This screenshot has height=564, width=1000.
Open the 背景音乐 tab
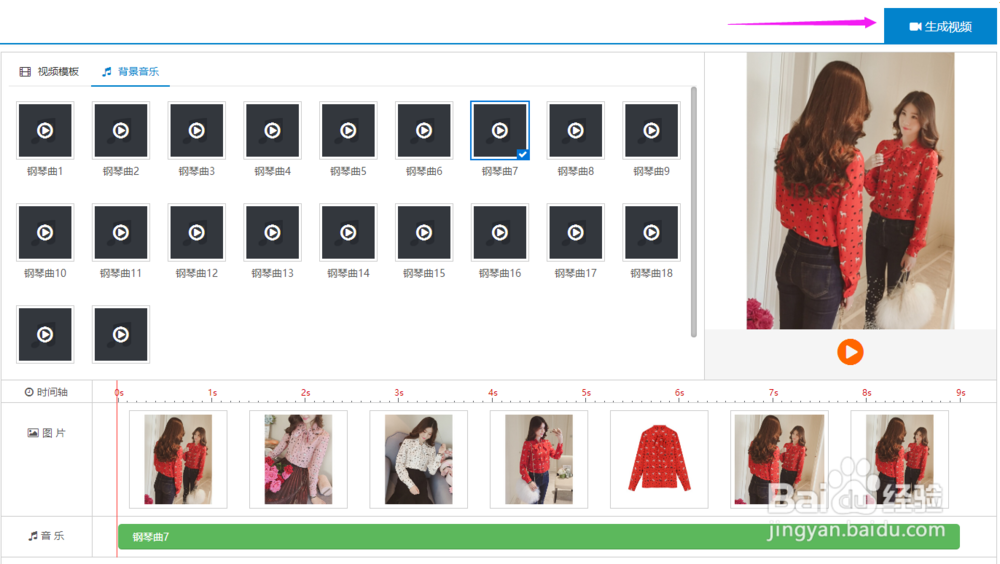pos(130,71)
